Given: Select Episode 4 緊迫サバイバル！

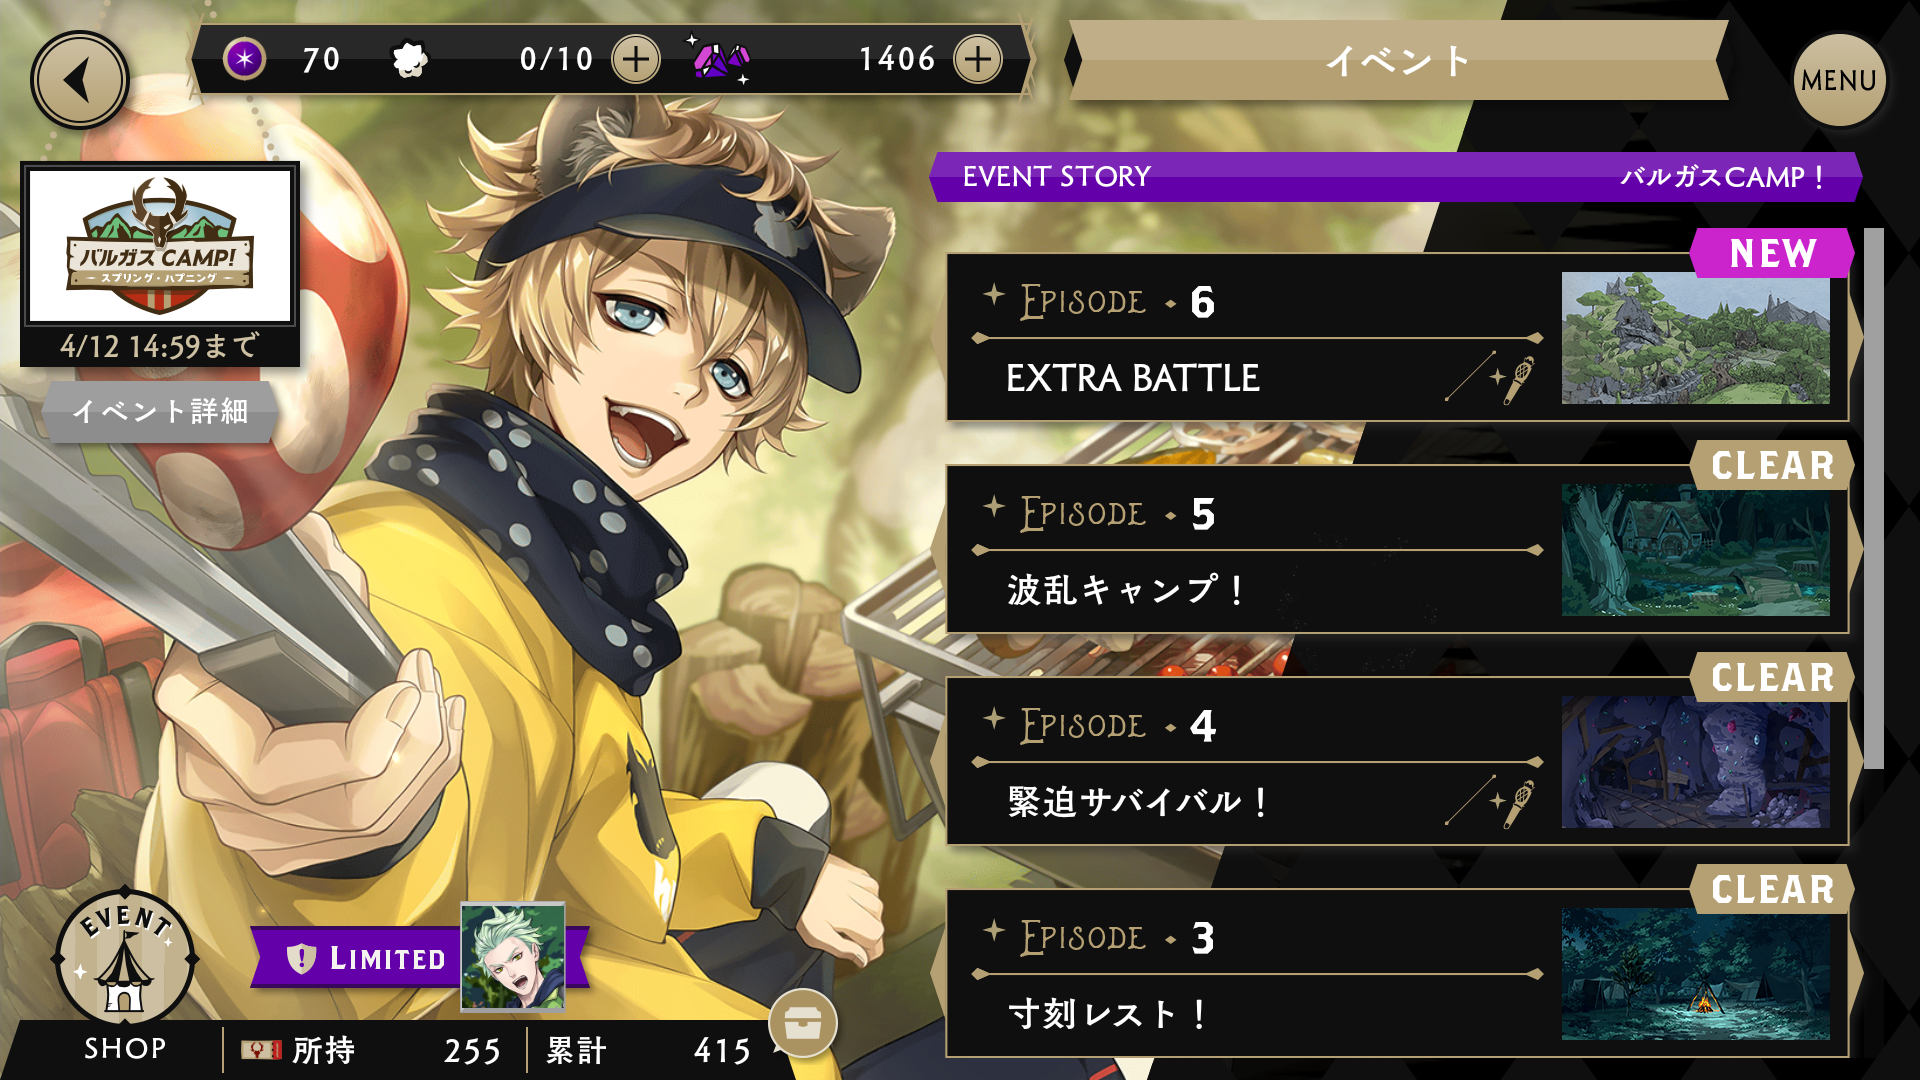Looking at the screenshot, I should (1398, 762).
